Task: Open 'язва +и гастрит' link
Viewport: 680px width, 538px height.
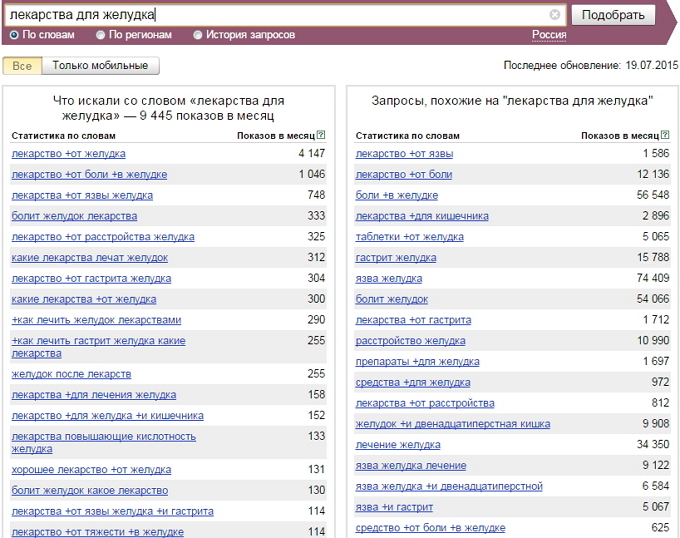Action: click(394, 507)
